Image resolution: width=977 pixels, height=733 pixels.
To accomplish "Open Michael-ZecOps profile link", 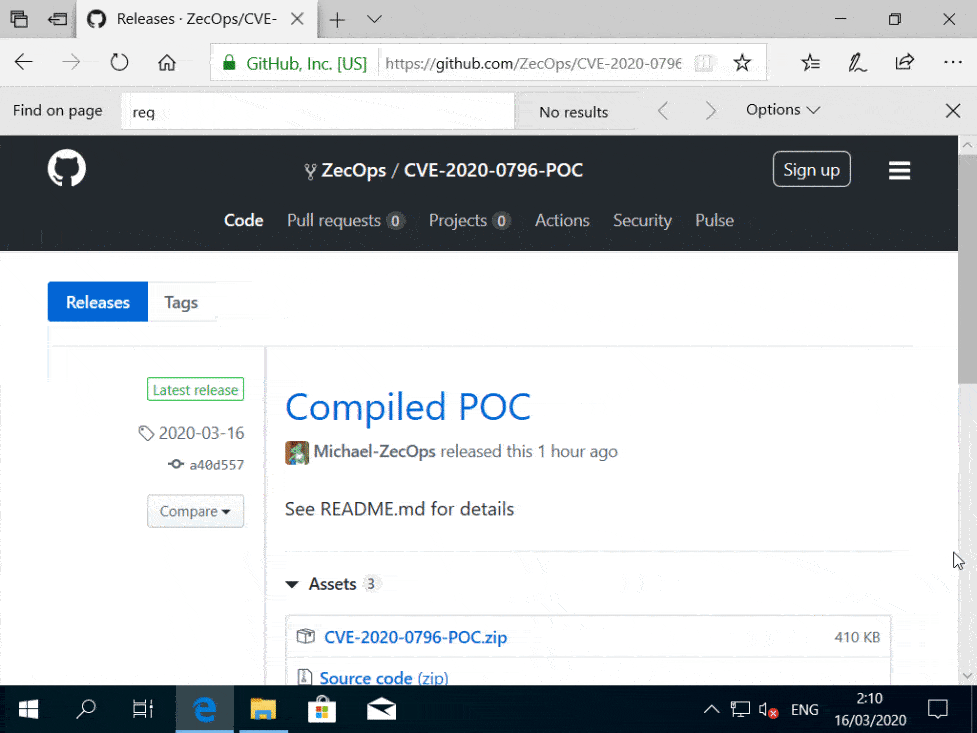I will coord(374,451).
